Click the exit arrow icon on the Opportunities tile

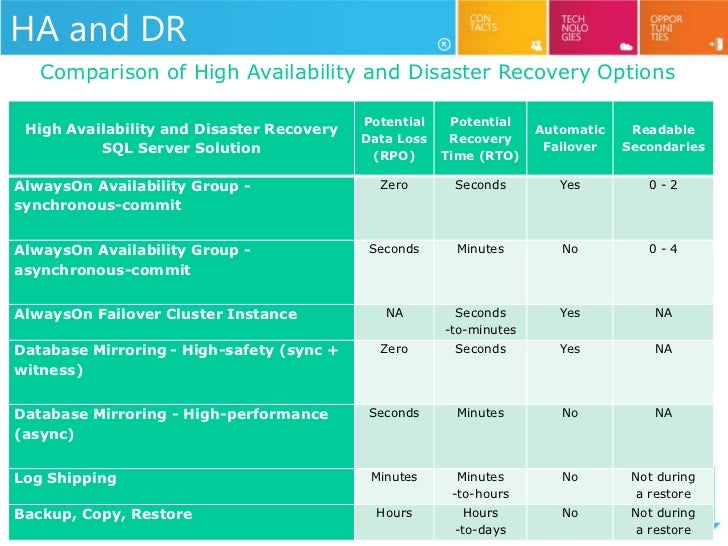click(x=716, y=45)
